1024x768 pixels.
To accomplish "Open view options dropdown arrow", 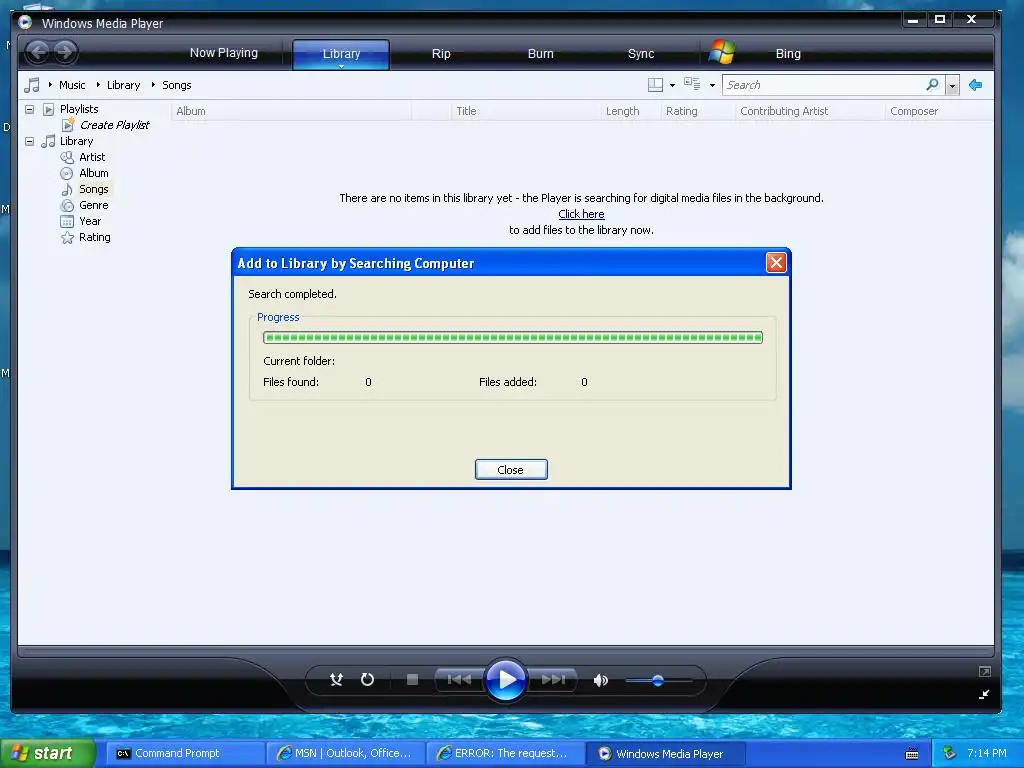I will click(712, 86).
